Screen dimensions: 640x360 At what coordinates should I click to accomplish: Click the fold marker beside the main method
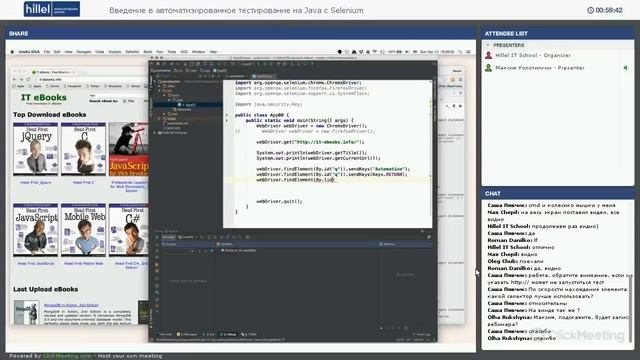pos(227,120)
